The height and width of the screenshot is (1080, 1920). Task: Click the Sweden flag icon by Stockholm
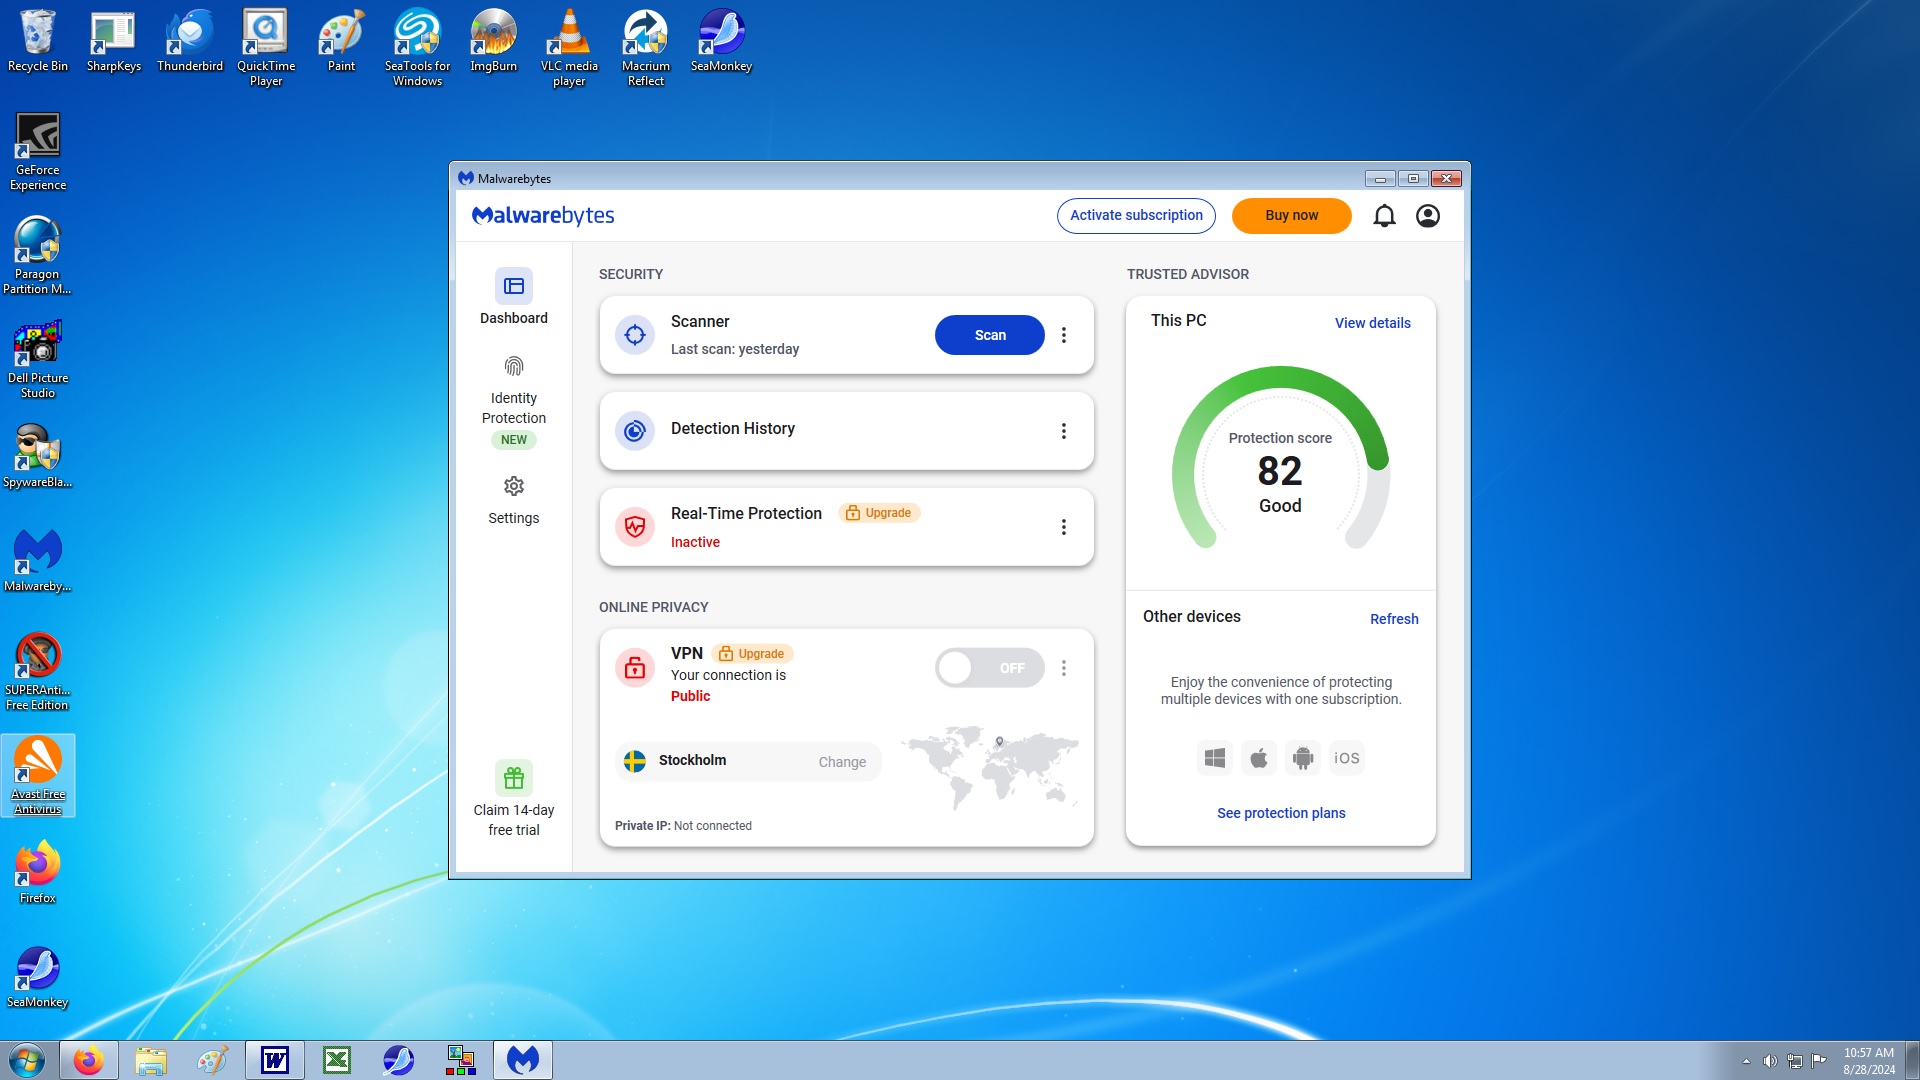[635, 761]
